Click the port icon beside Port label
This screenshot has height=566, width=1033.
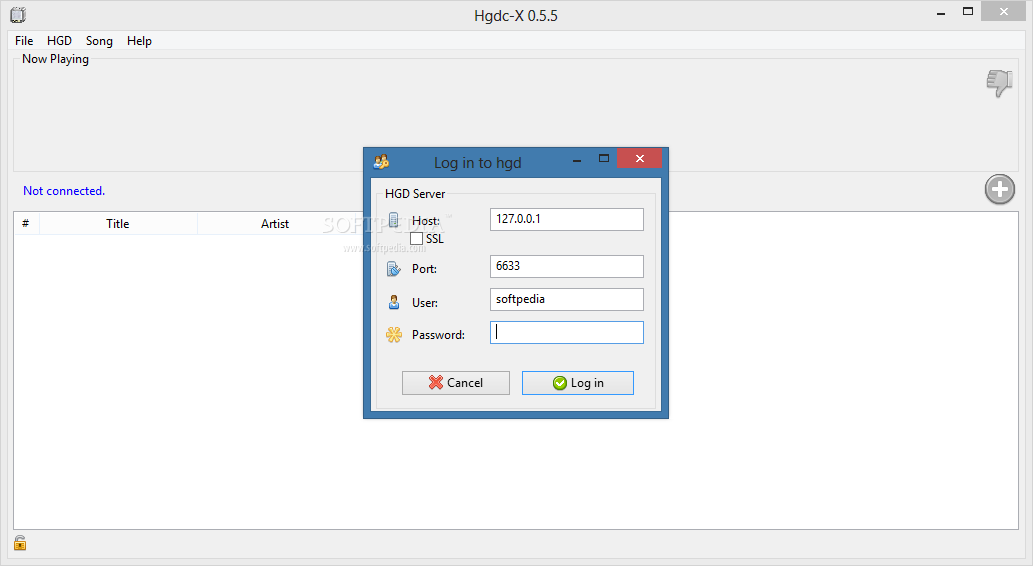[x=393, y=269]
